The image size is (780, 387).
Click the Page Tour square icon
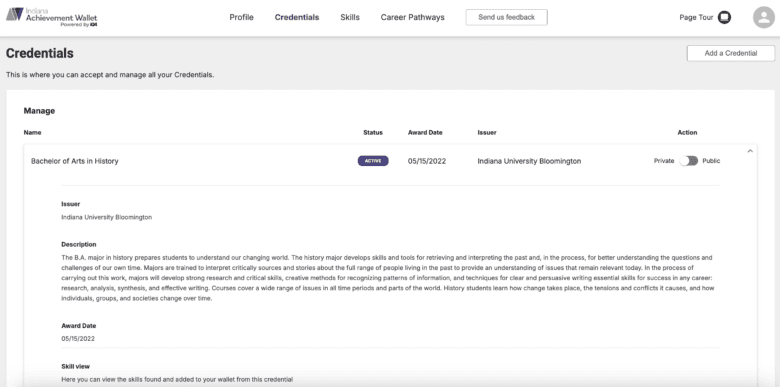click(725, 17)
